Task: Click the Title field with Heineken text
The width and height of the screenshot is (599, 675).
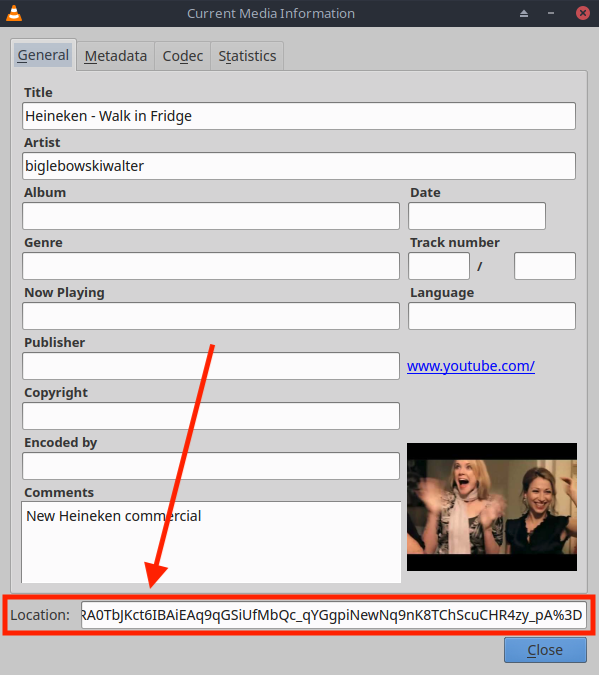Action: (x=299, y=116)
